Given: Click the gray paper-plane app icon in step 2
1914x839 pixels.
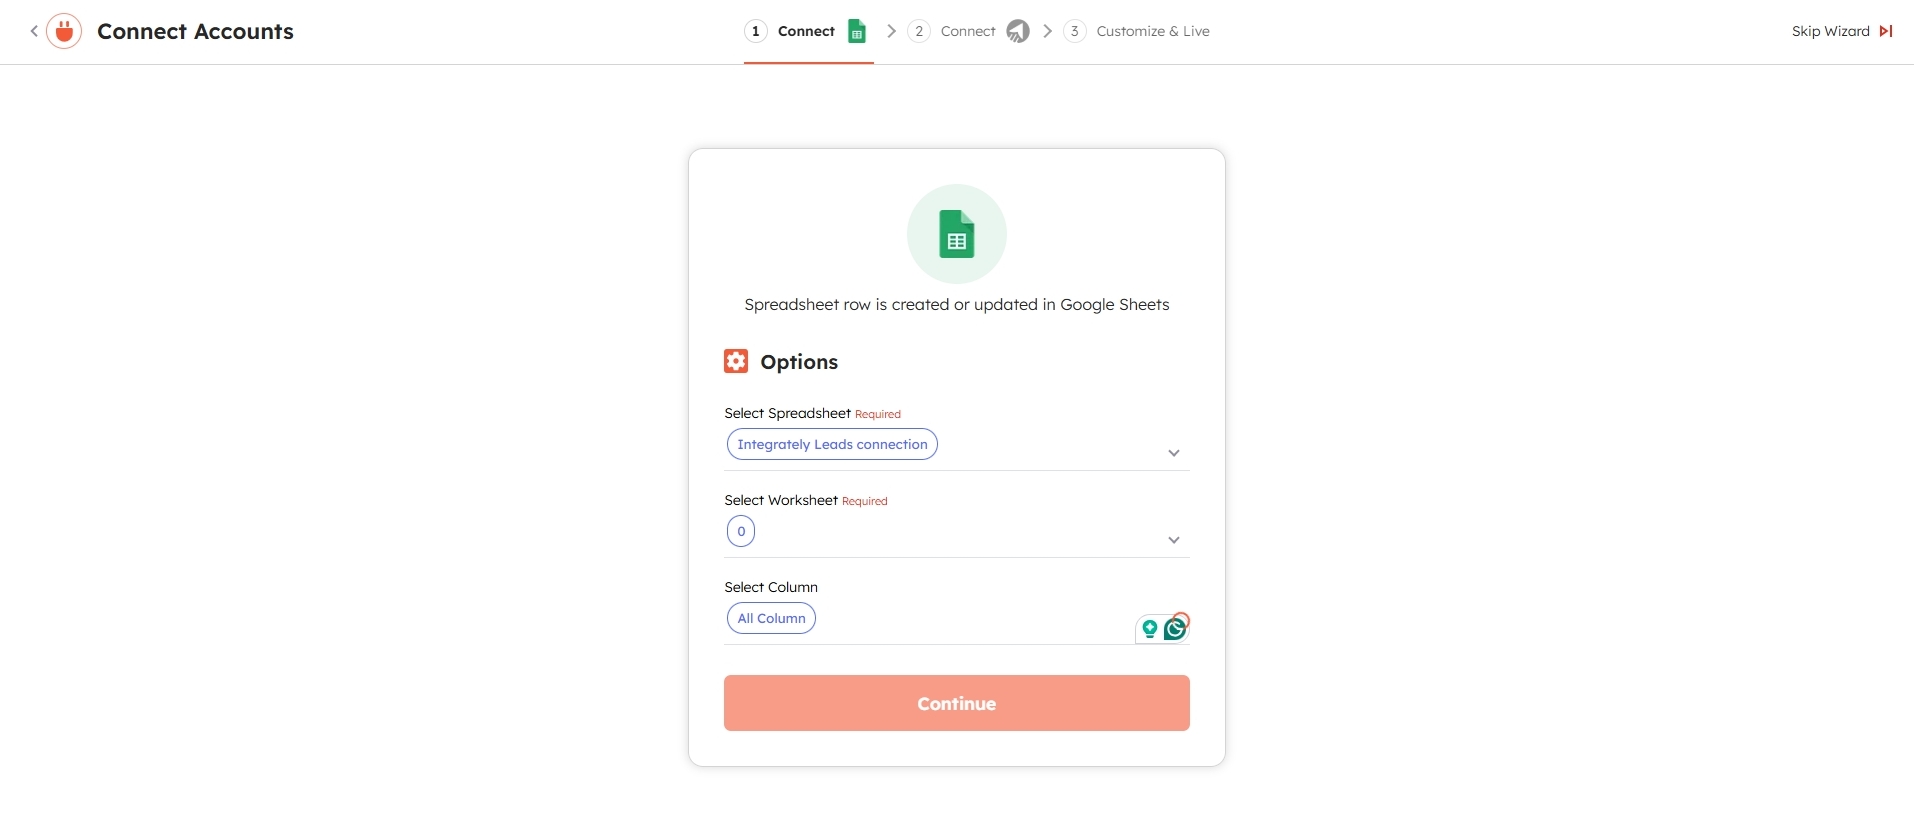Looking at the screenshot, I should tap(1017, 31).
